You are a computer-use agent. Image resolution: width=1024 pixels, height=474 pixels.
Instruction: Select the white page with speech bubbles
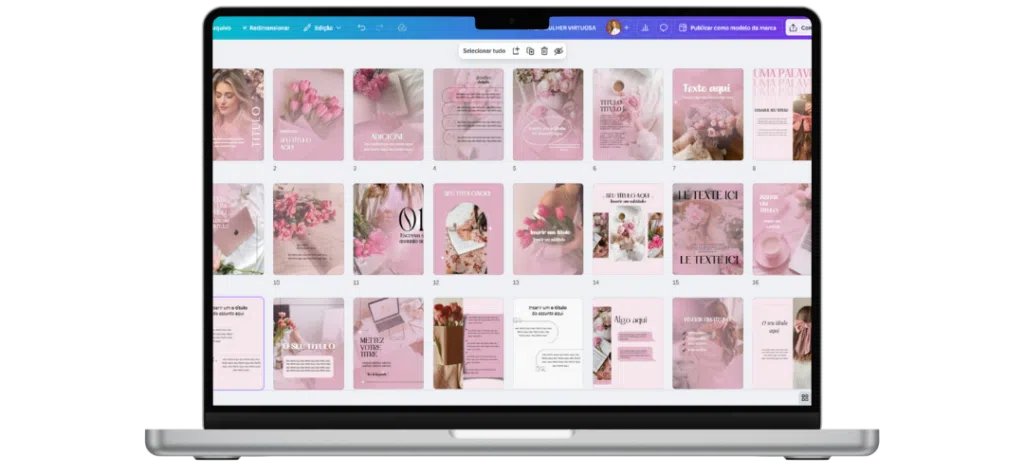pos(548,343)
